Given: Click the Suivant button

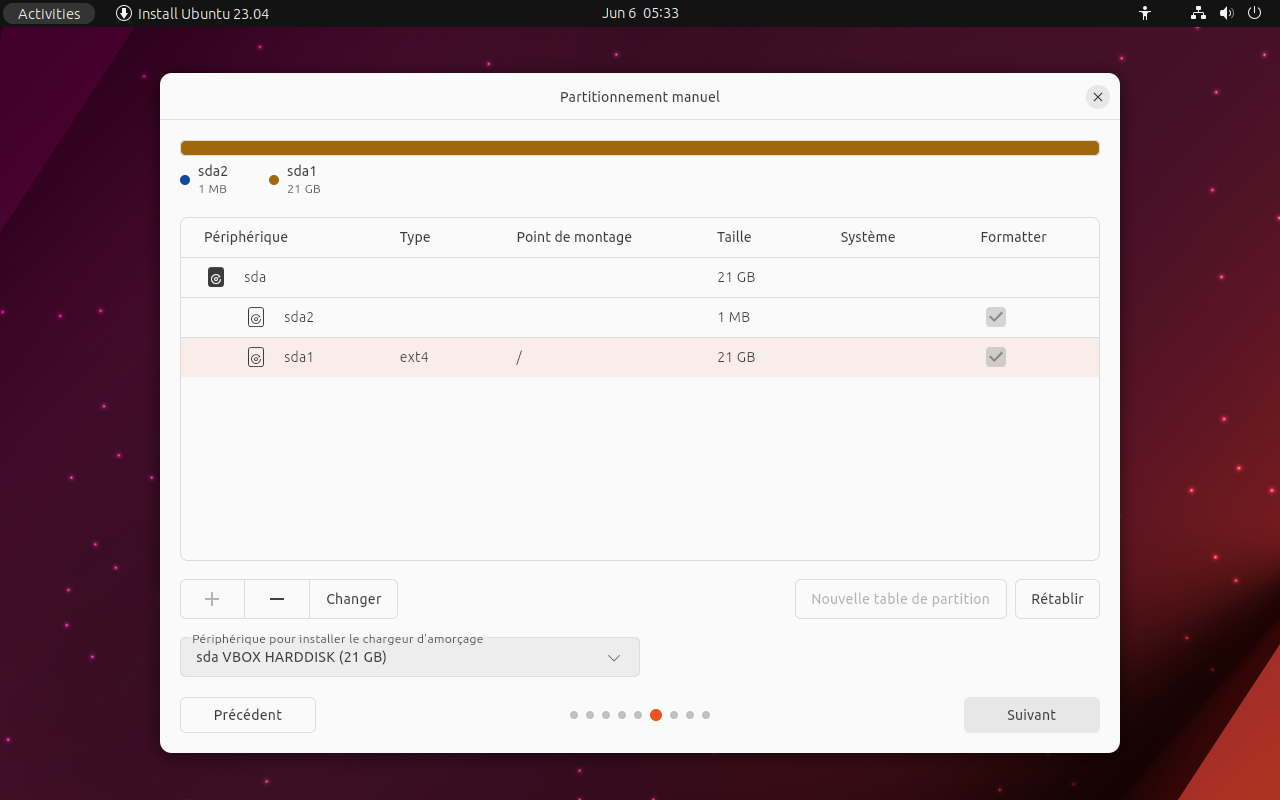Looking at the screenshot, I should [x=1032, y=715].
